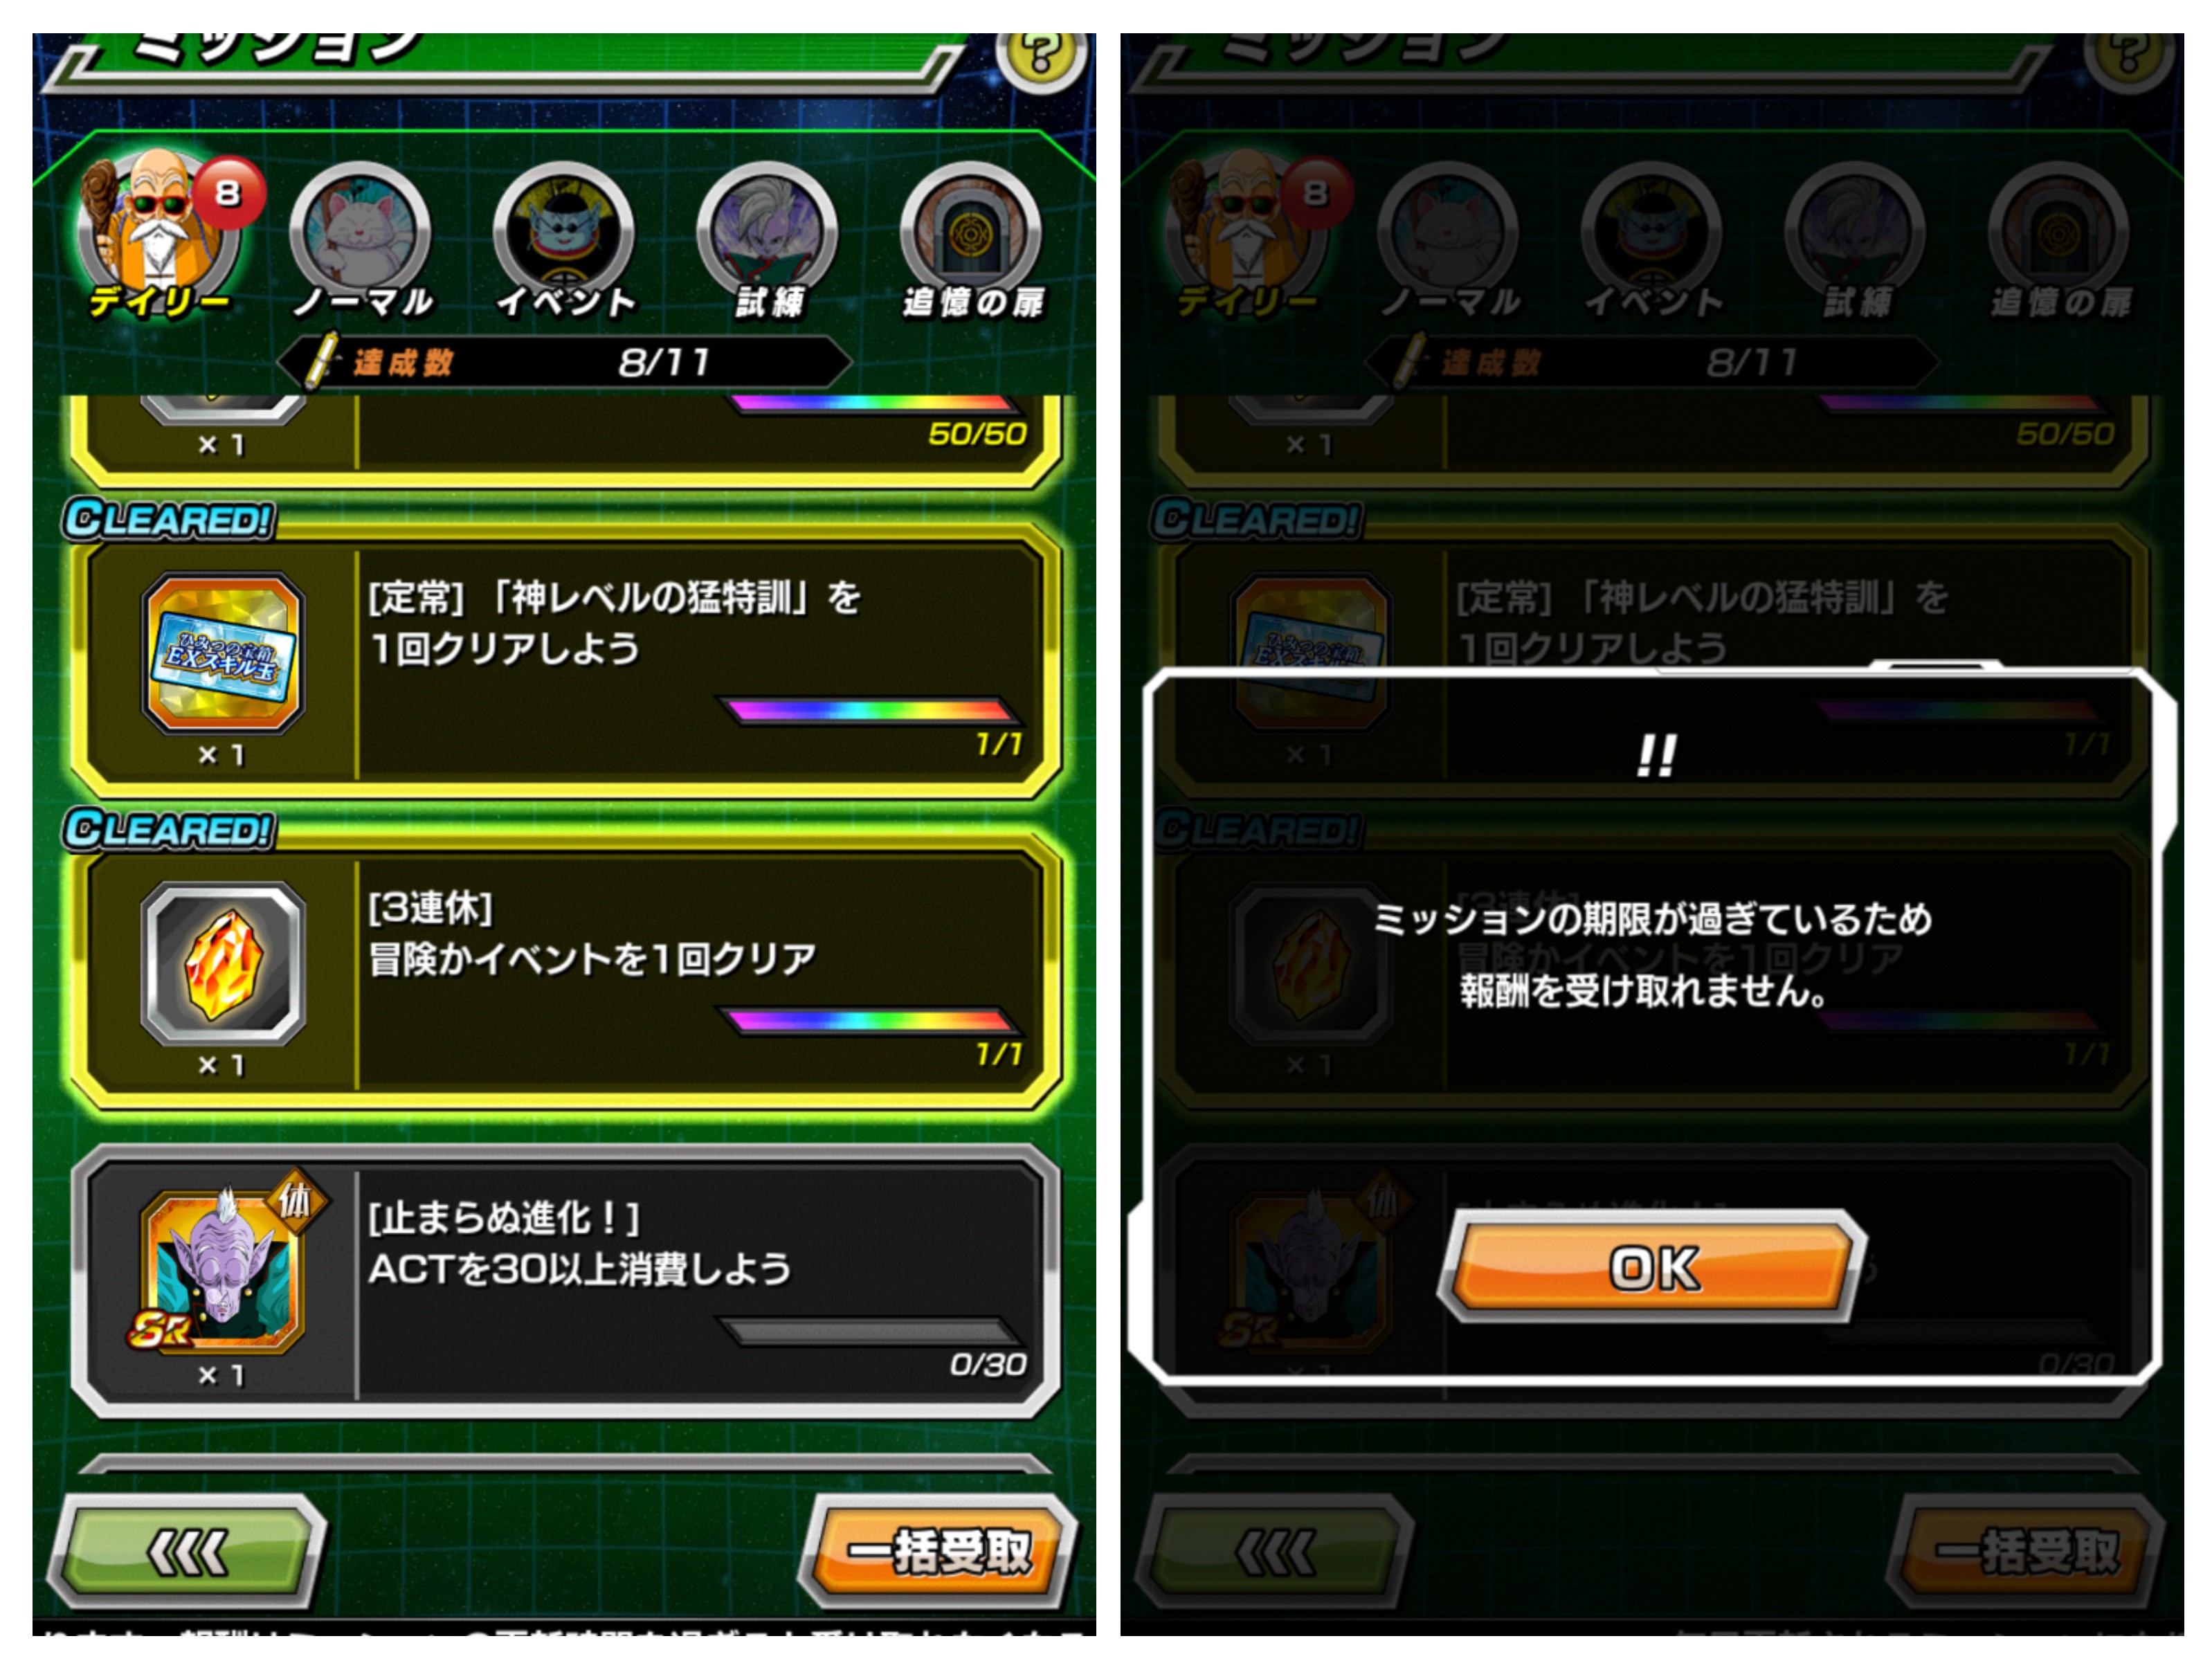Switch to the Normal (ノーマル) Korin tab
This screenshot has height=1661, width=2212.
(362, 240)
